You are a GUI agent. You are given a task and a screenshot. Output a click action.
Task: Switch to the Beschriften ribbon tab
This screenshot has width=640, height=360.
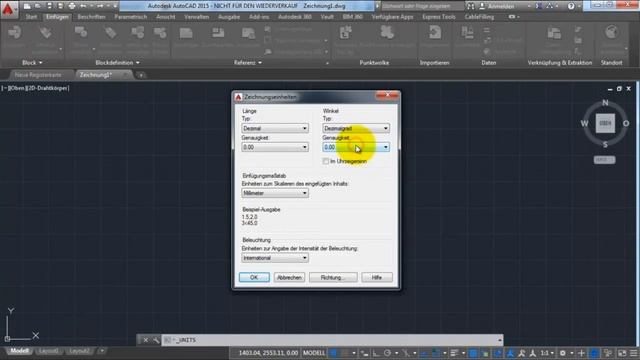91,17
